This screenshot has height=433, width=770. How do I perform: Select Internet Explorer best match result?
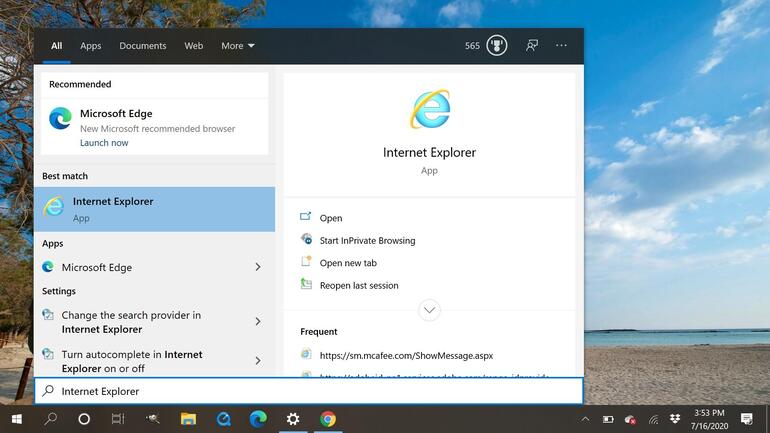click(155, 209)
